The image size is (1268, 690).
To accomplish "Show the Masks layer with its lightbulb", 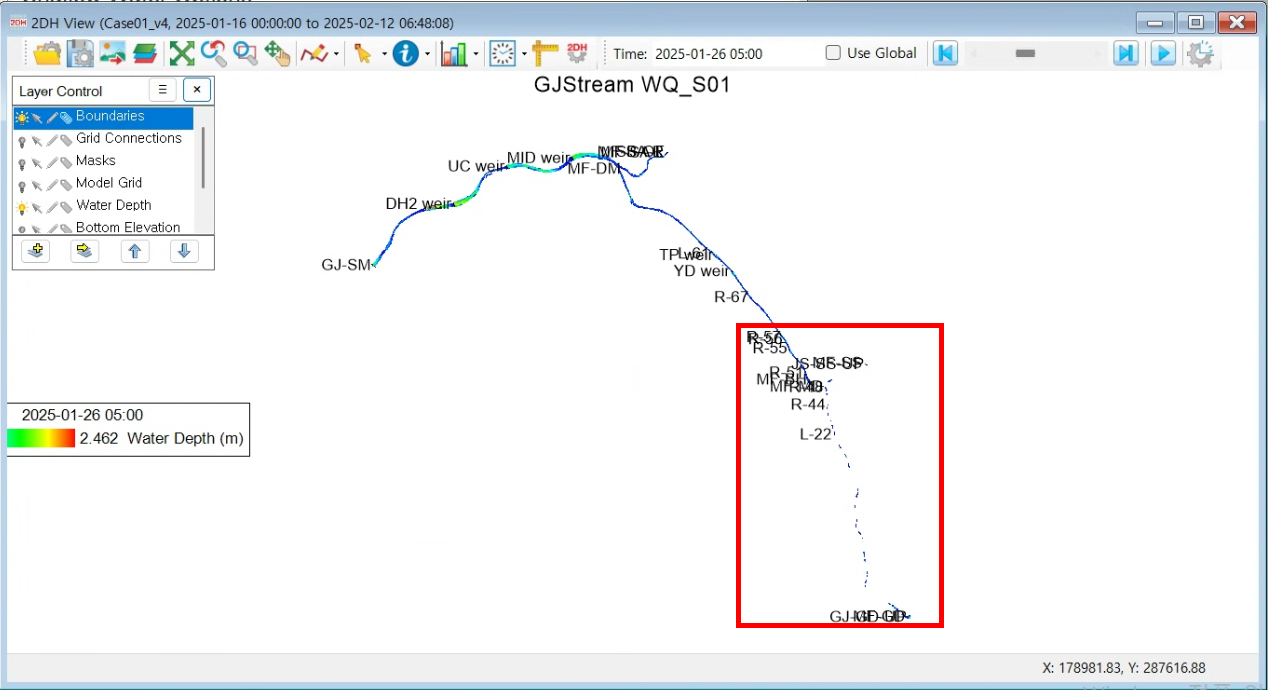I will coord(22,162).
